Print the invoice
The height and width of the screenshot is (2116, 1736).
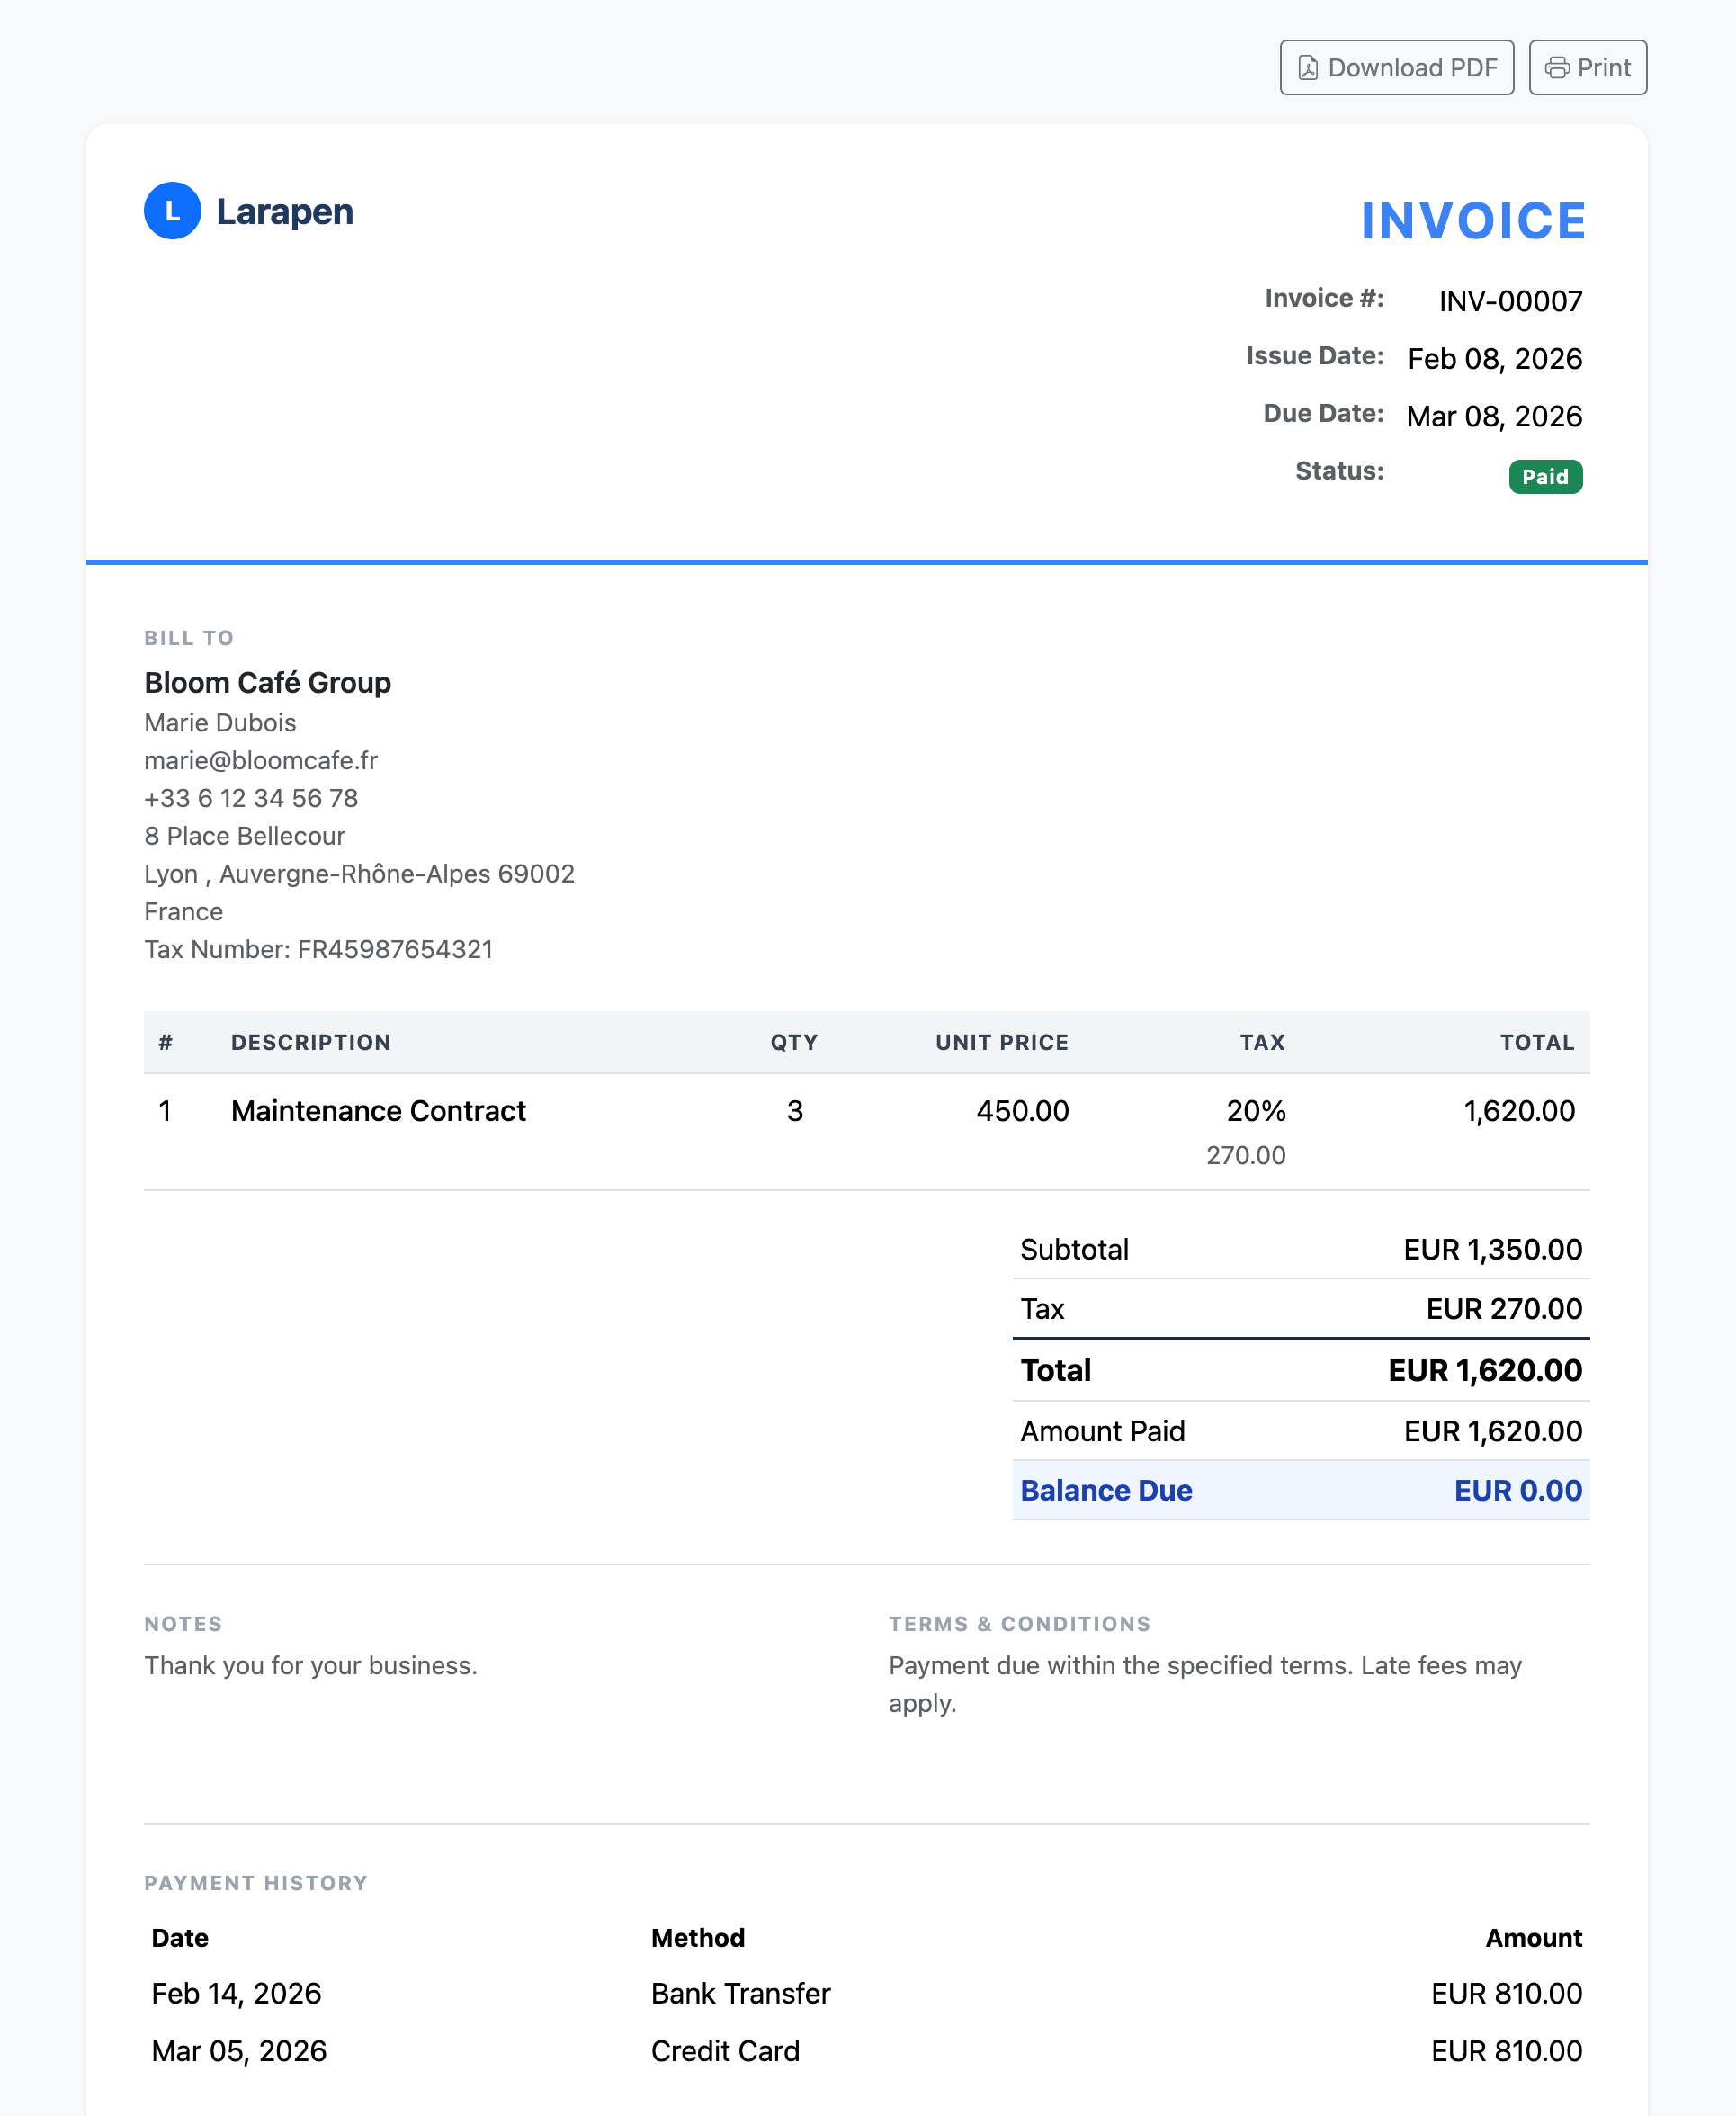coord(1587,68)
